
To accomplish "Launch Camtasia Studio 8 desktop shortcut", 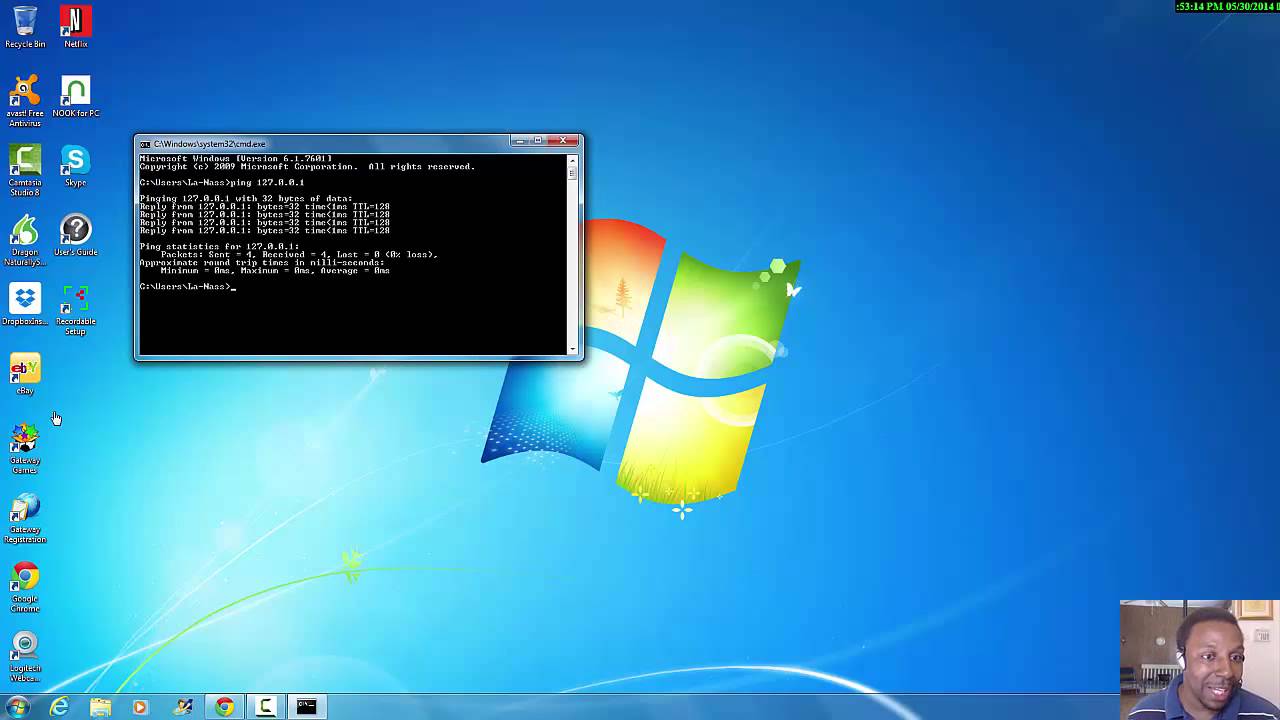I will tap(25, 170).
